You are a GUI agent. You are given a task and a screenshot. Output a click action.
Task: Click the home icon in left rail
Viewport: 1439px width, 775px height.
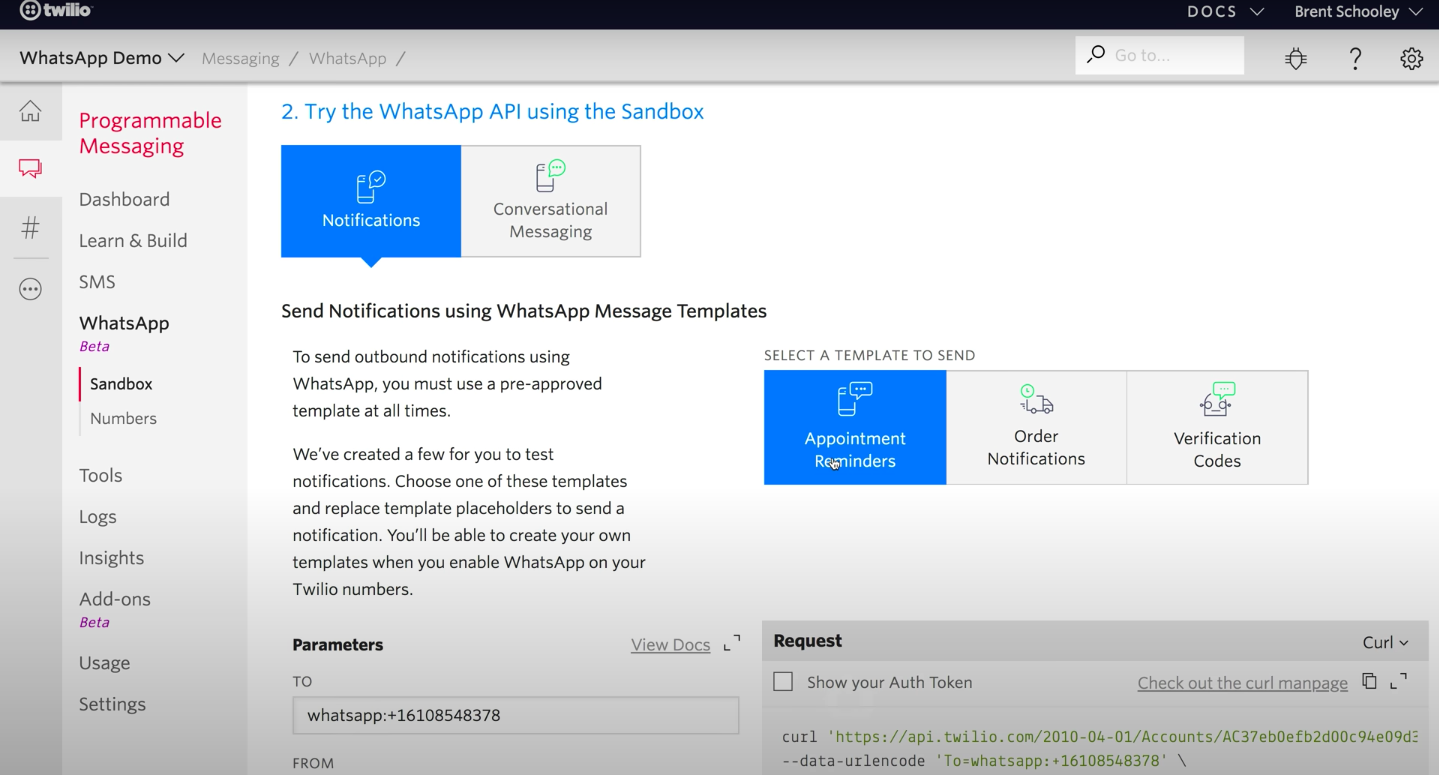(30, 111)
